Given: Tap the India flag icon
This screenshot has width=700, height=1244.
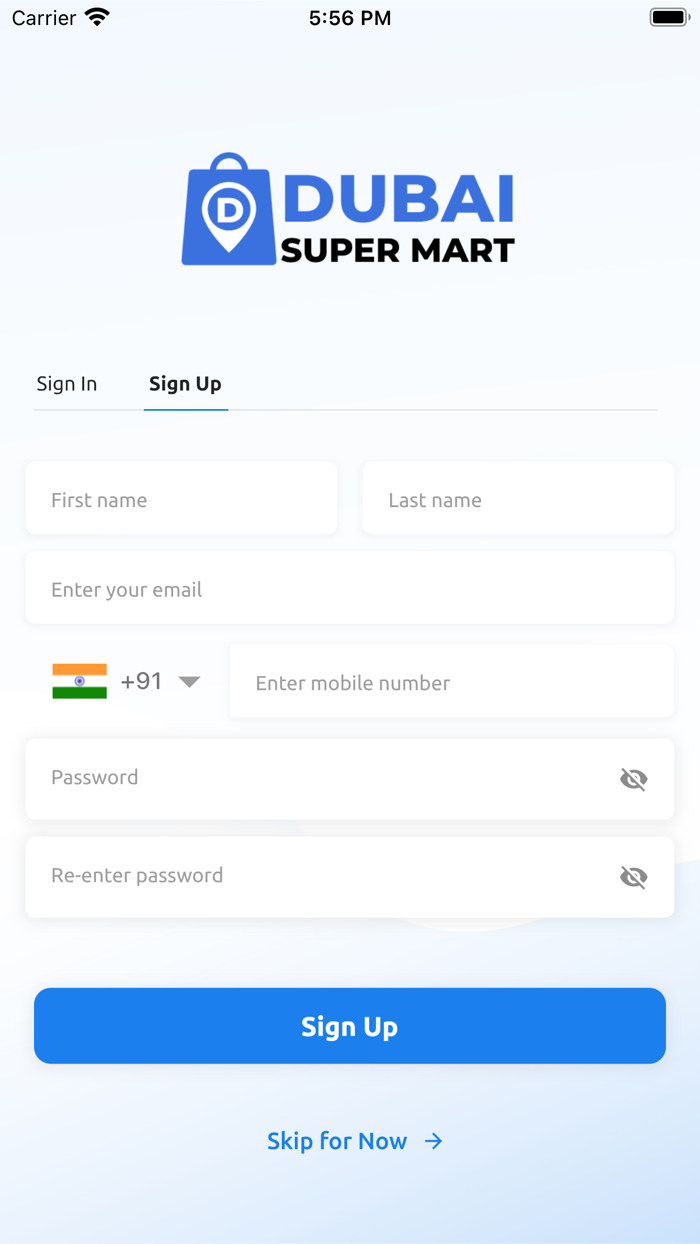Looking at the screenshot, I should pos(80,681).
